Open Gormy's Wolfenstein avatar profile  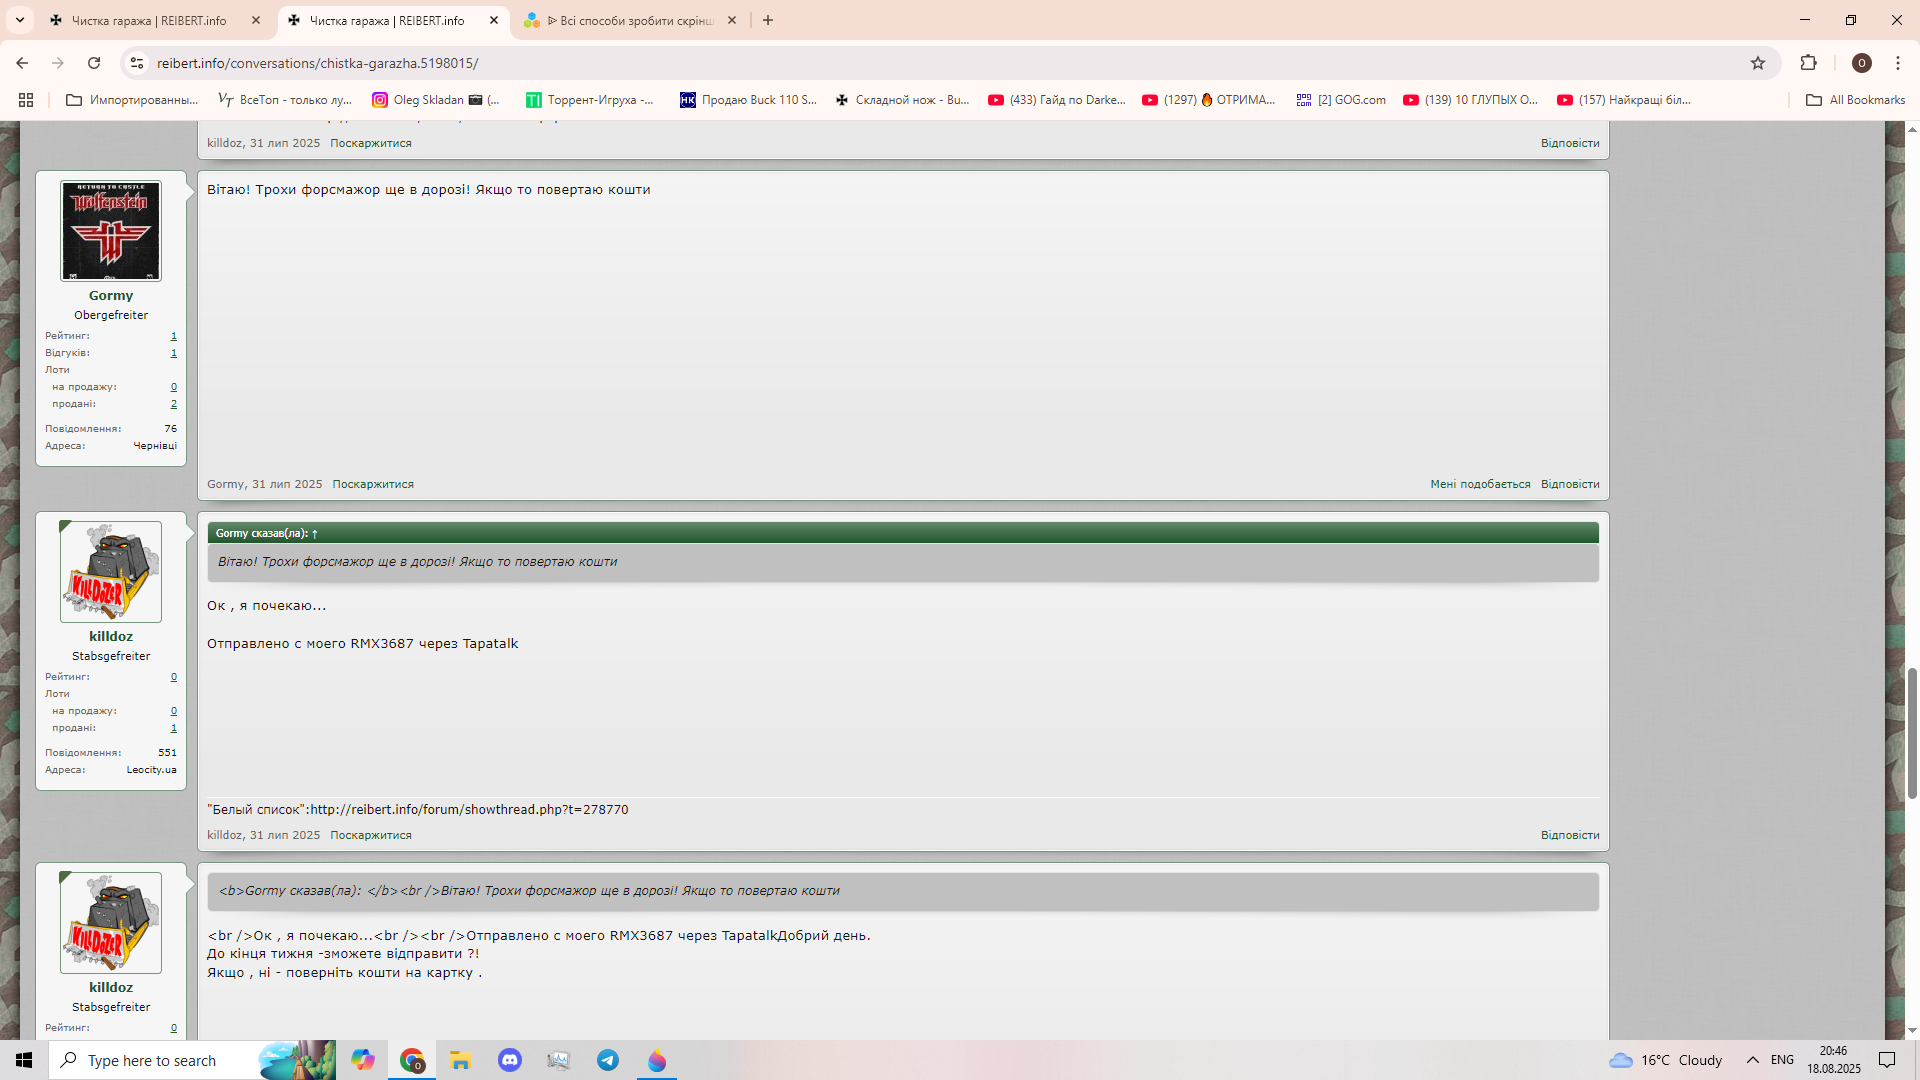pyautogui.click(x=111, y=231)
